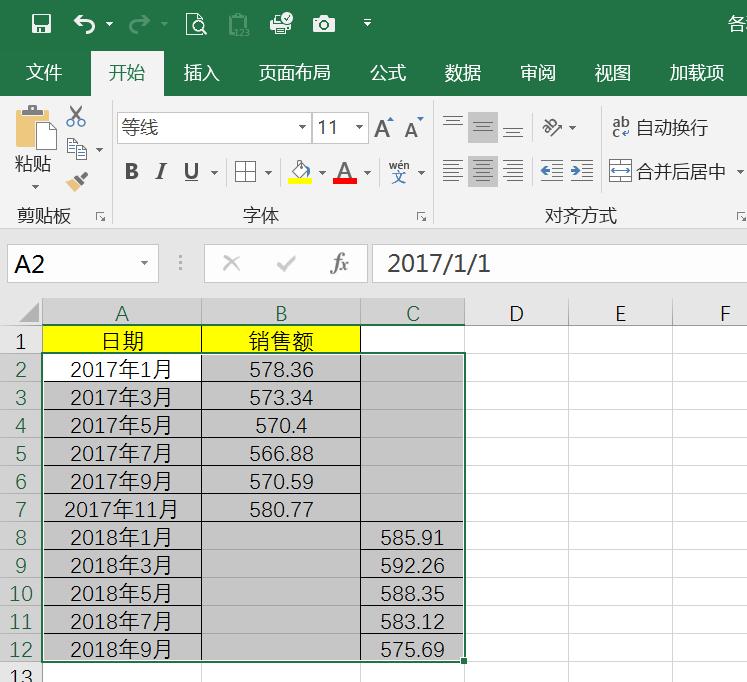747x682 pixels.
Task: Open the 数据 tab
Action: [x=463, y=73]
